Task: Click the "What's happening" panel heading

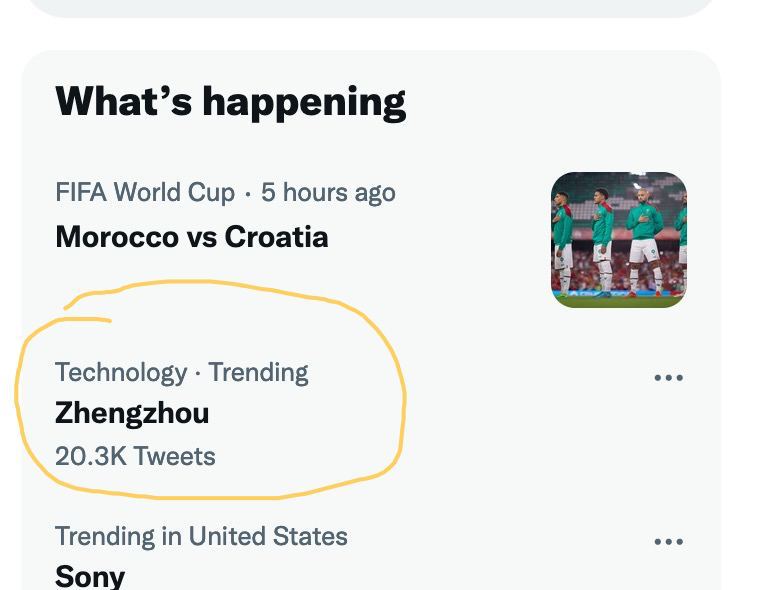Action: coord(230,102)
